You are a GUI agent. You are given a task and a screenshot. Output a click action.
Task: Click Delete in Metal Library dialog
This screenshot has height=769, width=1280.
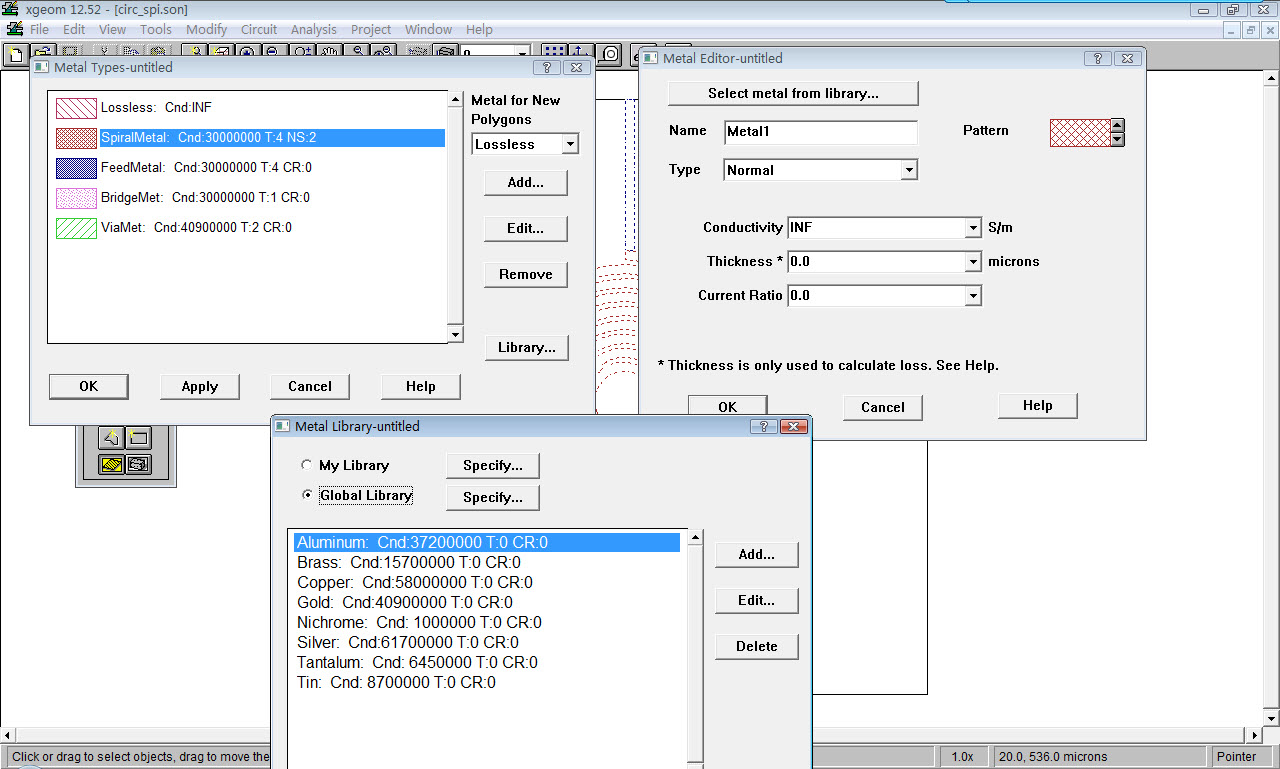click(x=757, y=647)
